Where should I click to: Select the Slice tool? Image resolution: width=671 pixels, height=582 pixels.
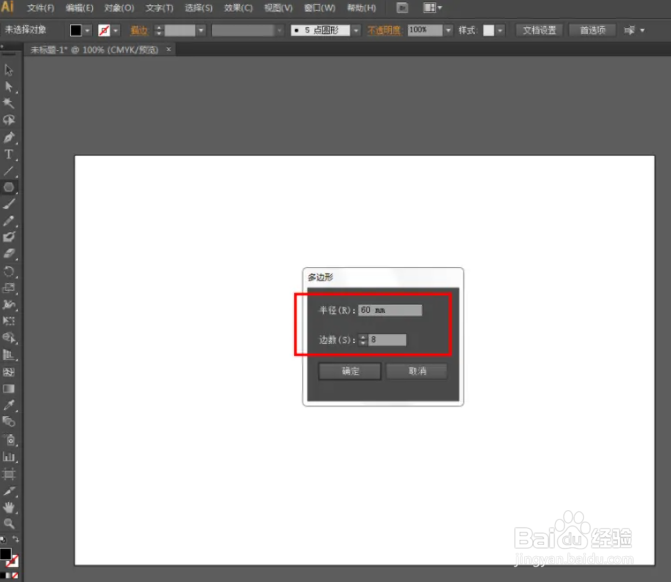click(9, 491)
